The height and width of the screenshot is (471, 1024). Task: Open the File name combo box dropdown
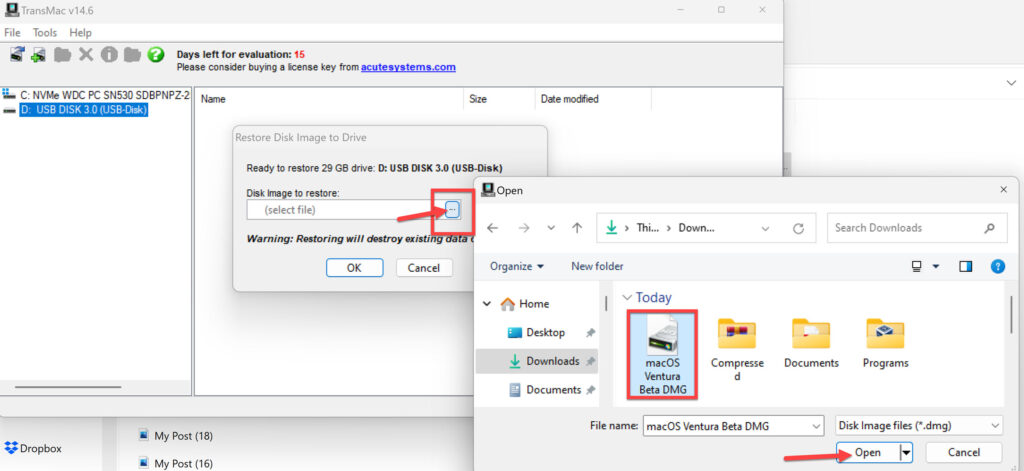(x=816, y=426)
